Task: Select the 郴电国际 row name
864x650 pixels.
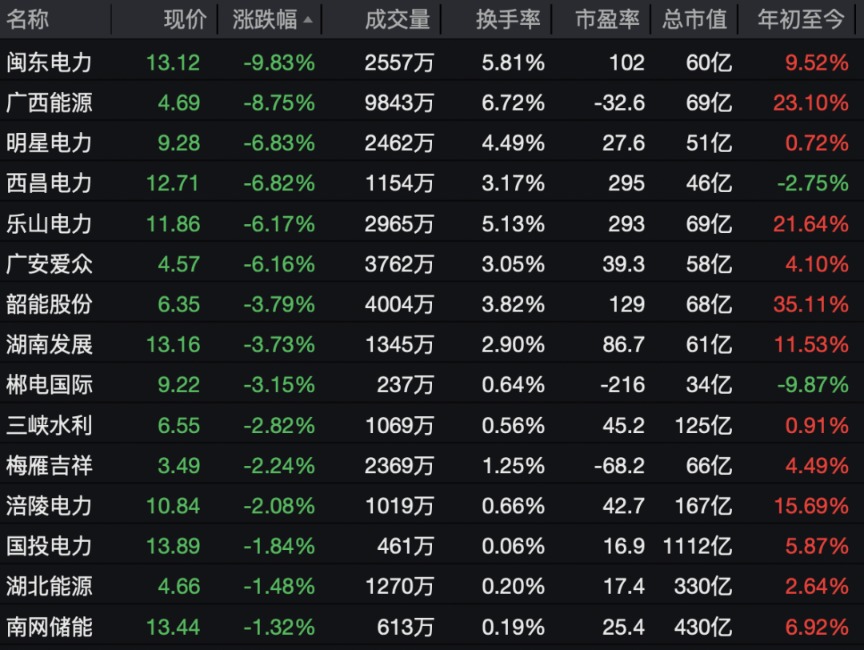Action: tap(49, 384)
